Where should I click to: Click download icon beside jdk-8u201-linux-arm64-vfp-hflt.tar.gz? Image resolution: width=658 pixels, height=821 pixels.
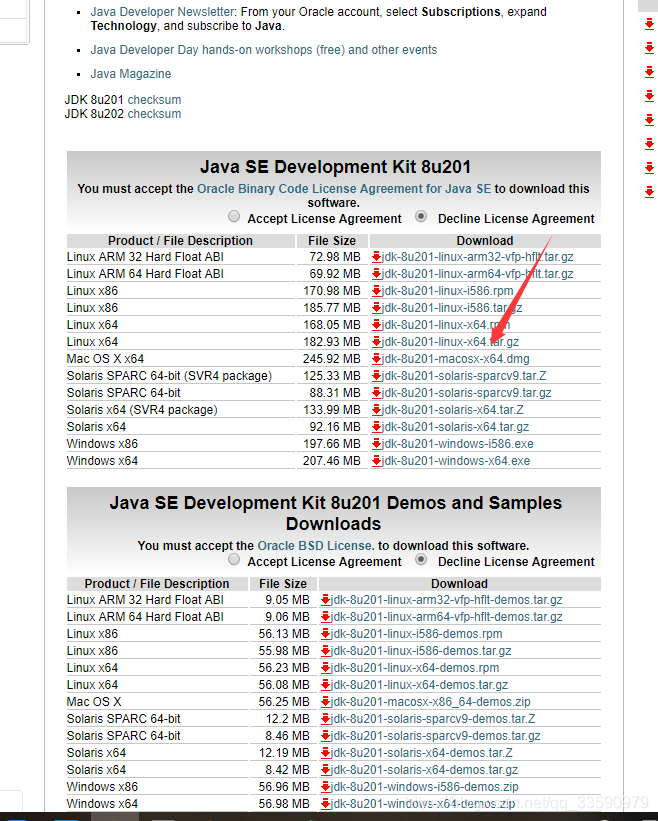(x=376, y=274)
